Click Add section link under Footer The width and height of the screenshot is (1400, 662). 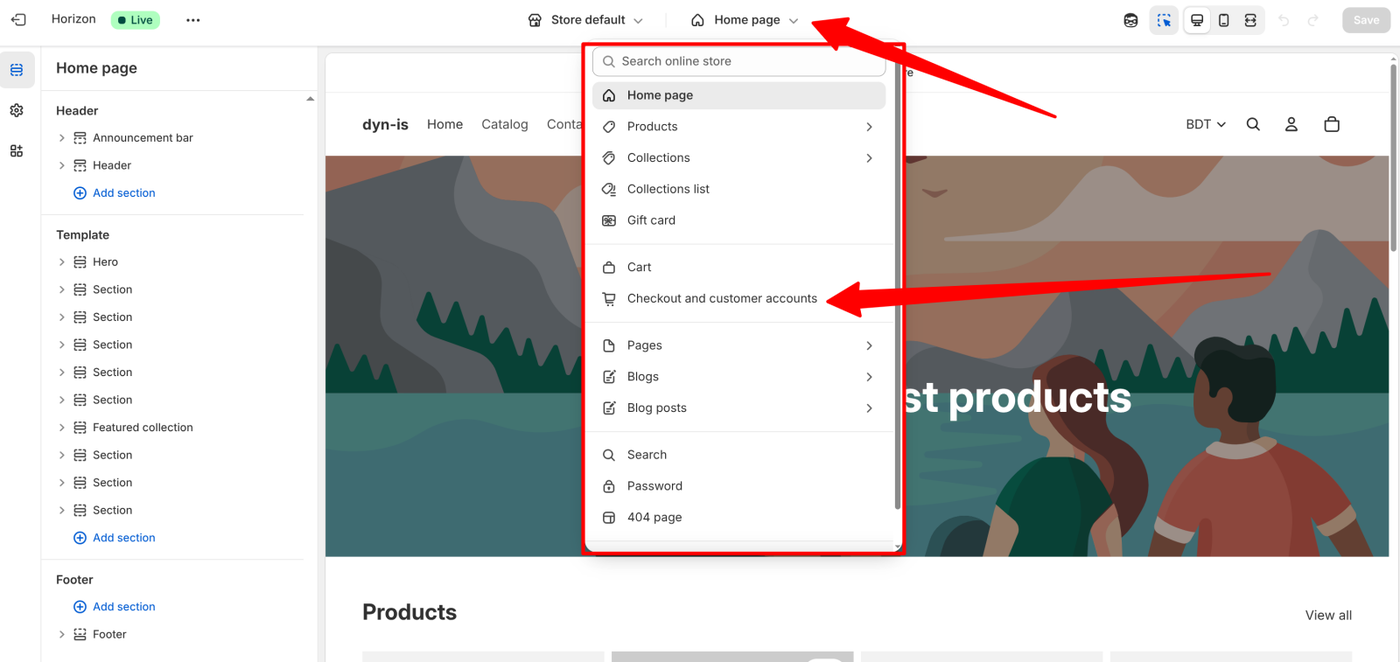(123, 607)
